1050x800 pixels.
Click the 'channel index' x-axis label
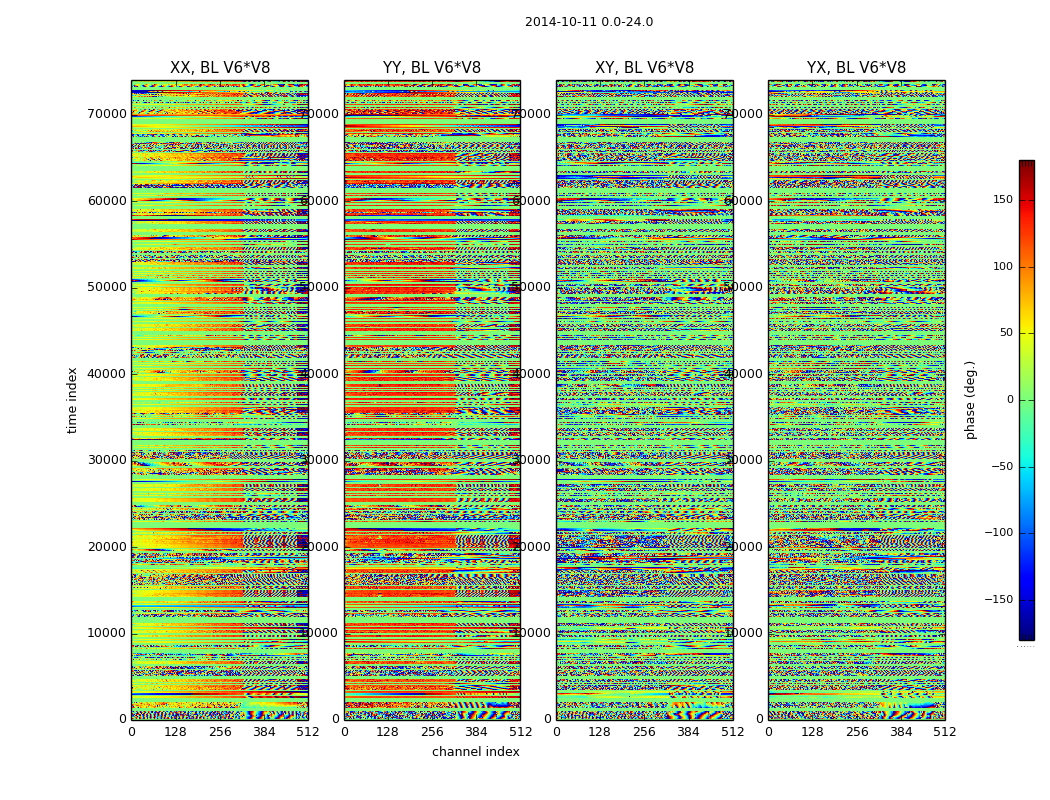point(475,752)
